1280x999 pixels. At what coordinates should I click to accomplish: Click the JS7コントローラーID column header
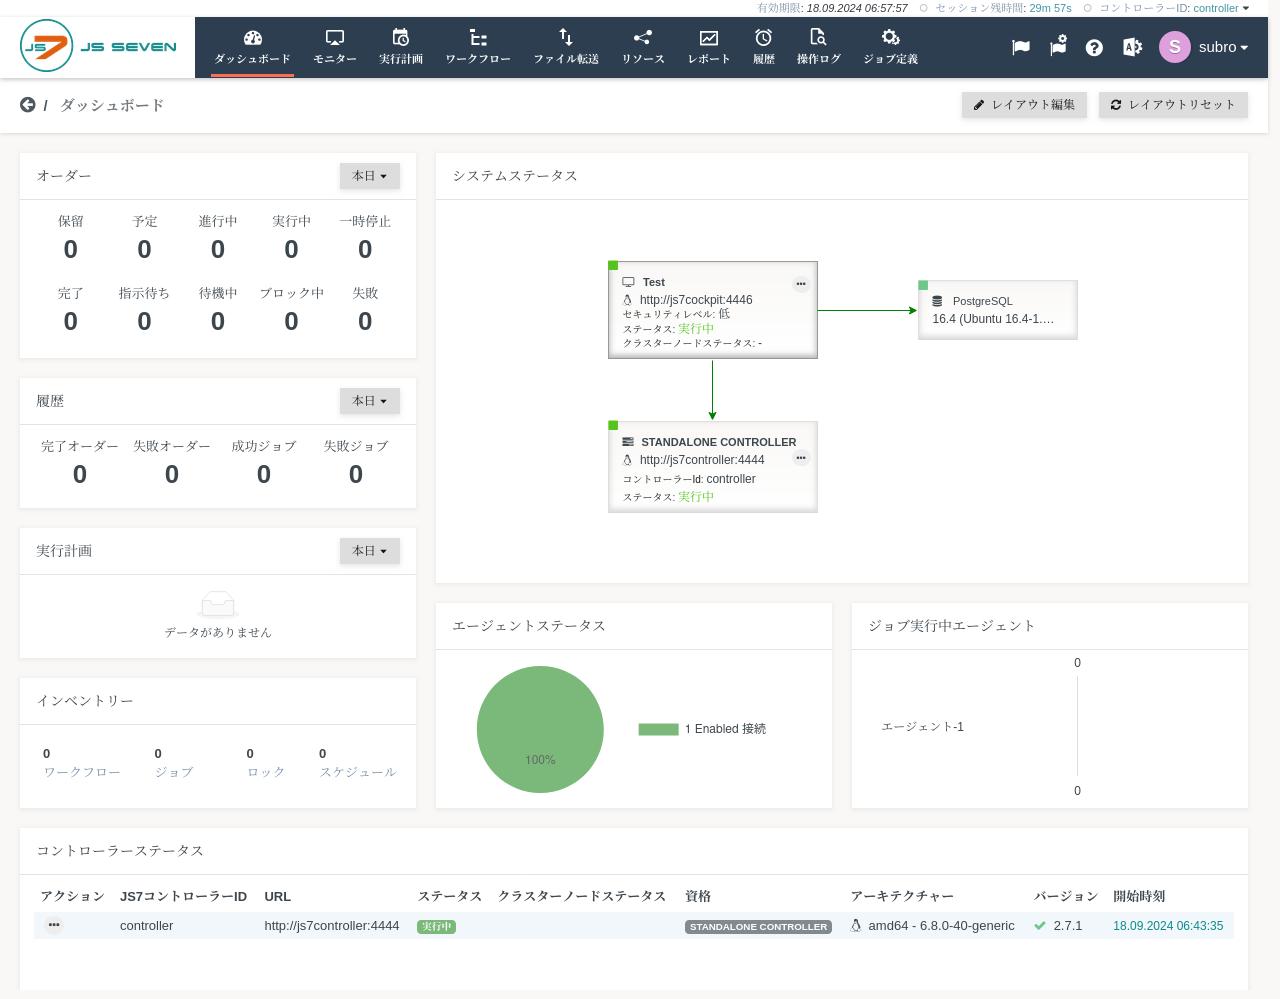click(x=183, y=896)
